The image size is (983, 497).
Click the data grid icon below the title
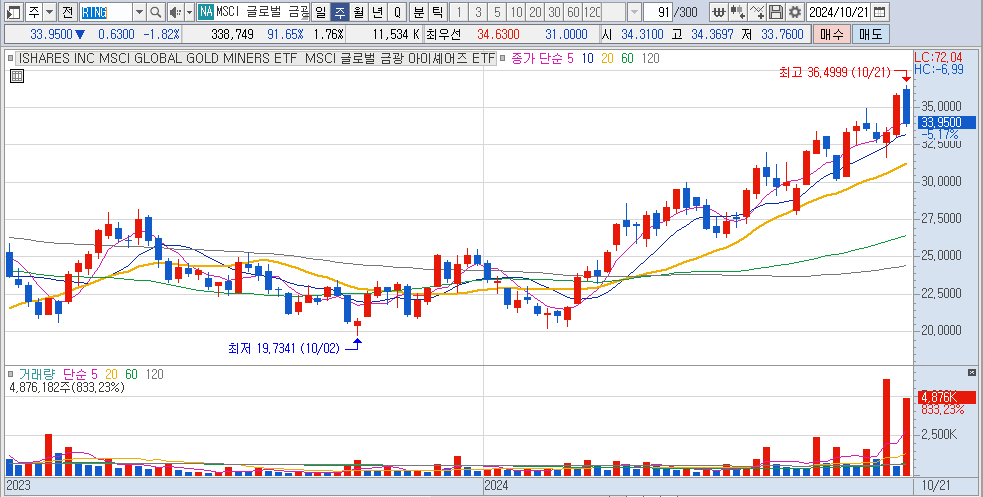pos(18,76)
